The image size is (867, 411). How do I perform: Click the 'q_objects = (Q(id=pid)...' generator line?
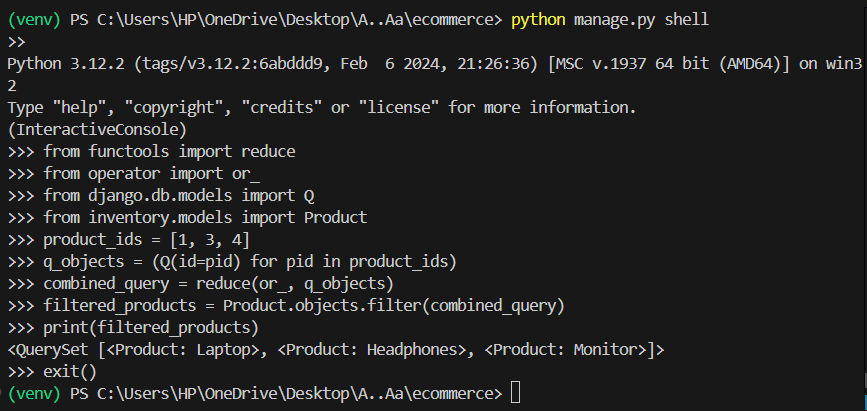click(249, 261)
